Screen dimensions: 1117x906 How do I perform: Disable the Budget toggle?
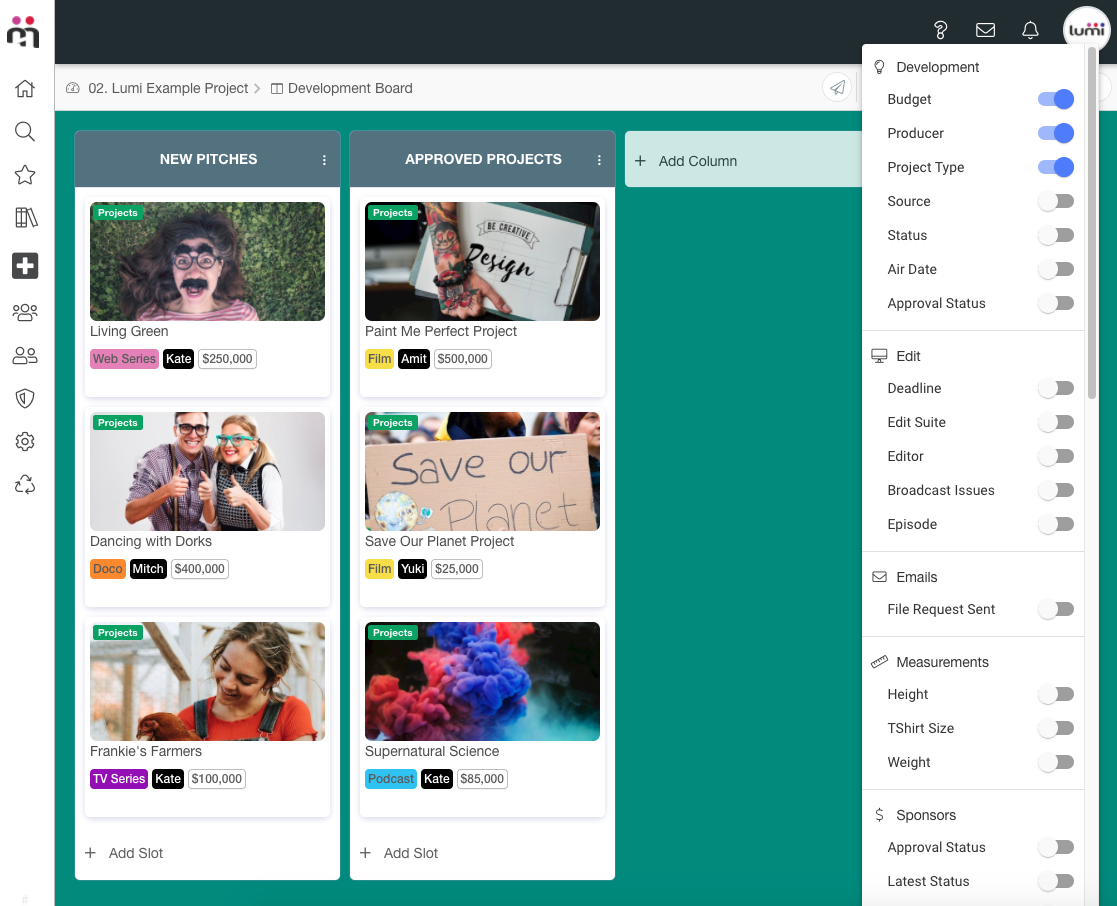click(1056, 99)
